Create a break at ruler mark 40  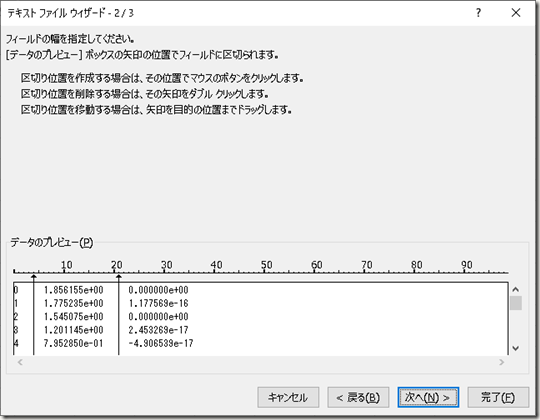click(x=215, y=272)
